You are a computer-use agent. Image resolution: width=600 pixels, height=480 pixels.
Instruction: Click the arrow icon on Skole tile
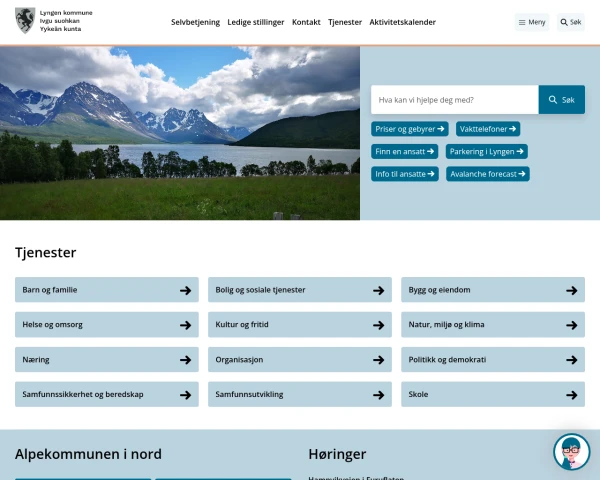[572, 395]
